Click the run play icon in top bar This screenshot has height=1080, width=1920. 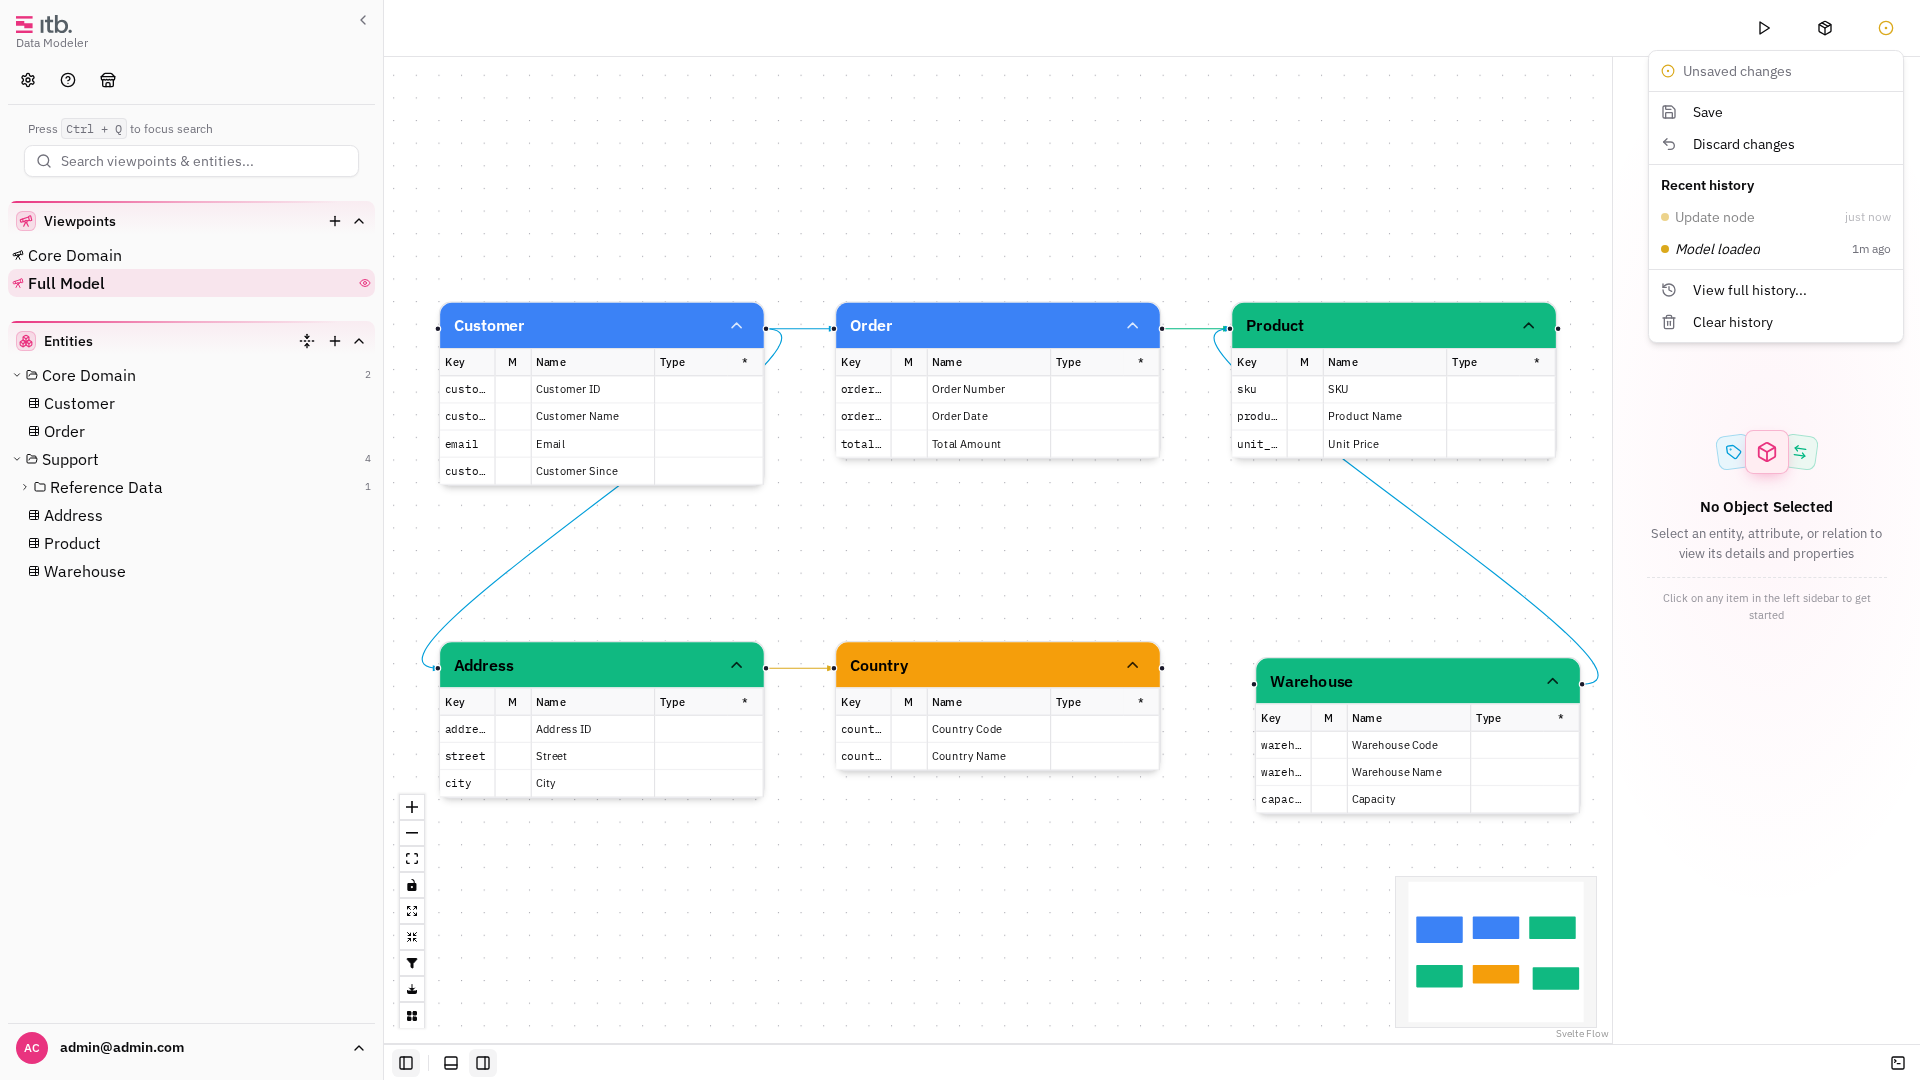coord(1764,28)
